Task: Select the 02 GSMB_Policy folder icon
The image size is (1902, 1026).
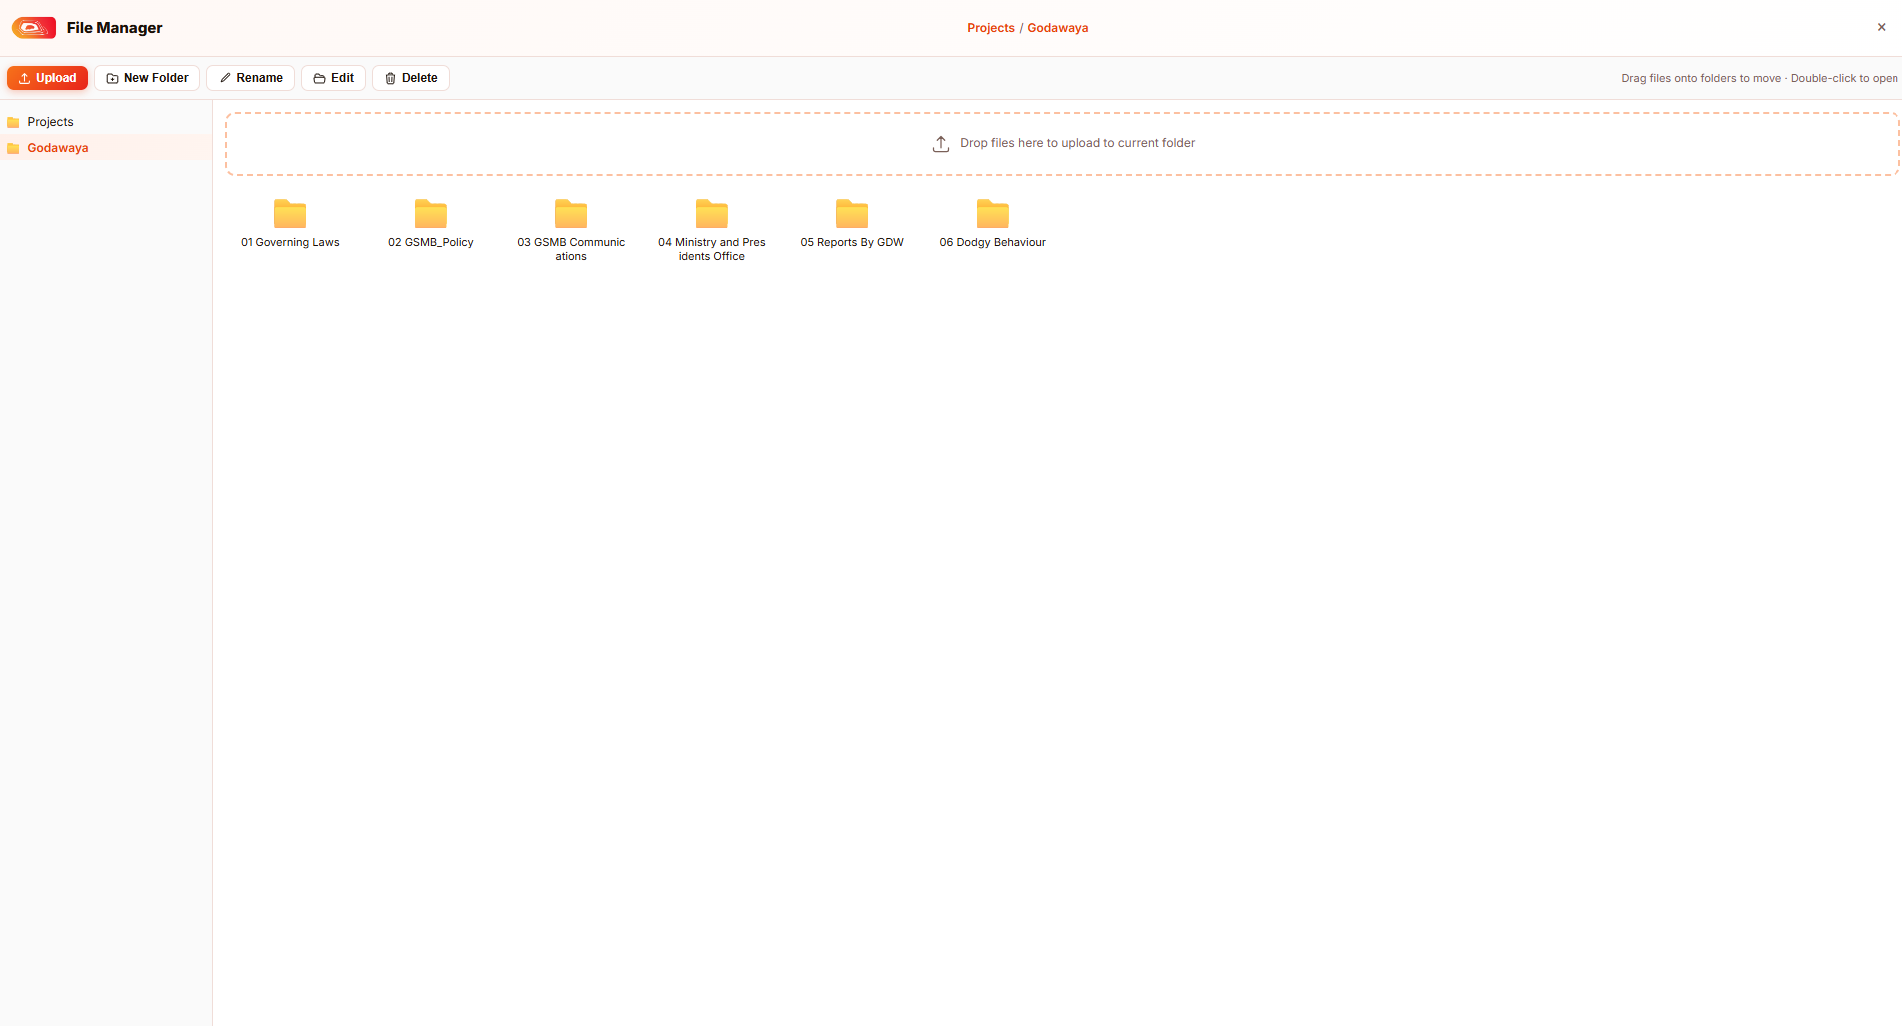Action: coord(431,213)
